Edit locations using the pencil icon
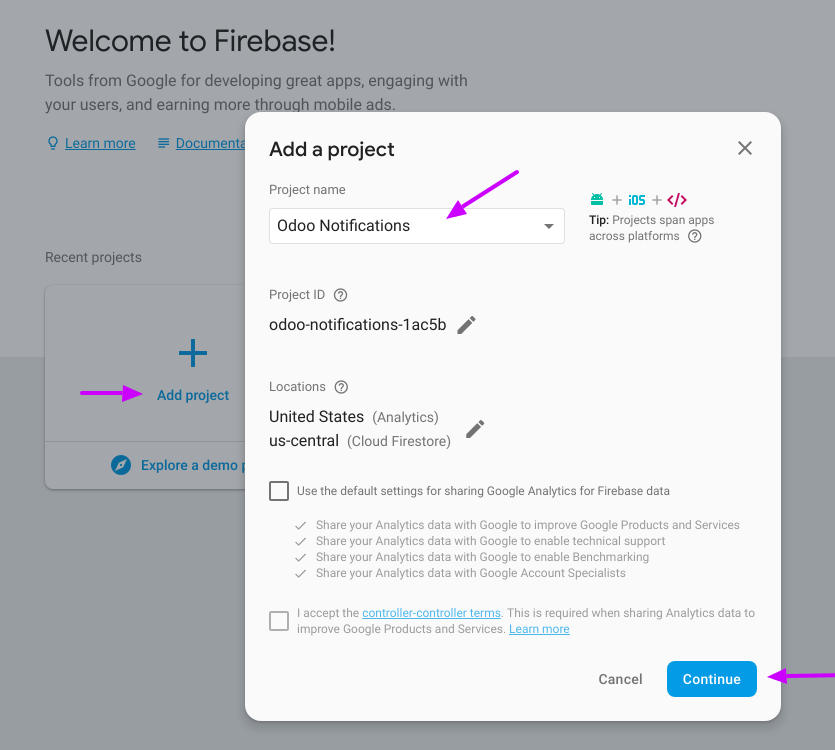835x750 pixels. tap(475, 428)
